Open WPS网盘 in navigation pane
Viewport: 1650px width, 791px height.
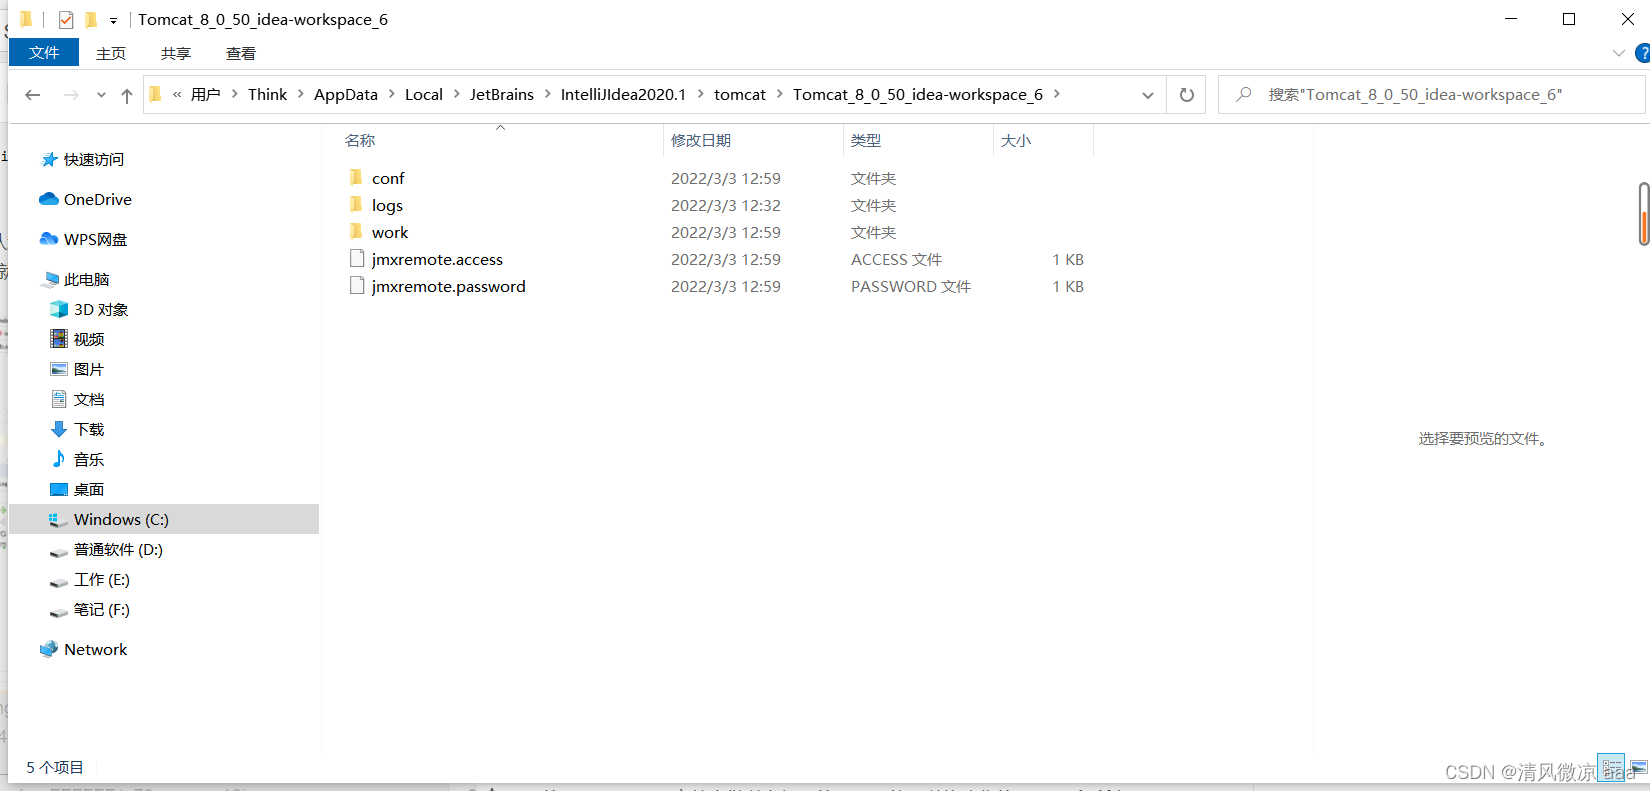tap(96, 240)
